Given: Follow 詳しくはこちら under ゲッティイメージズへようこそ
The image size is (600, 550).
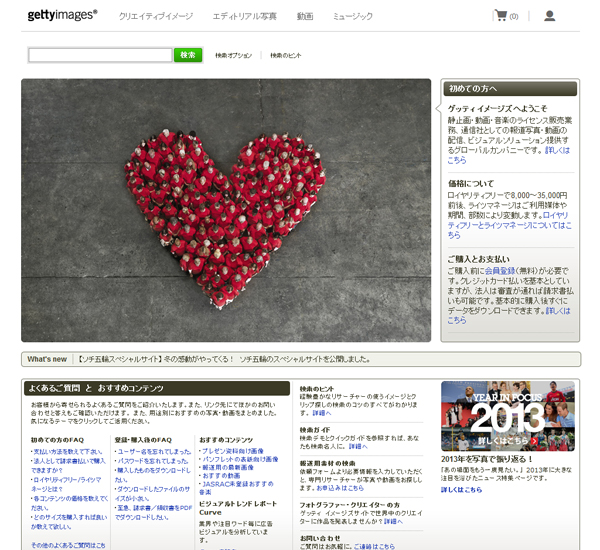Looking at the screenshot, I should [509, 155].
